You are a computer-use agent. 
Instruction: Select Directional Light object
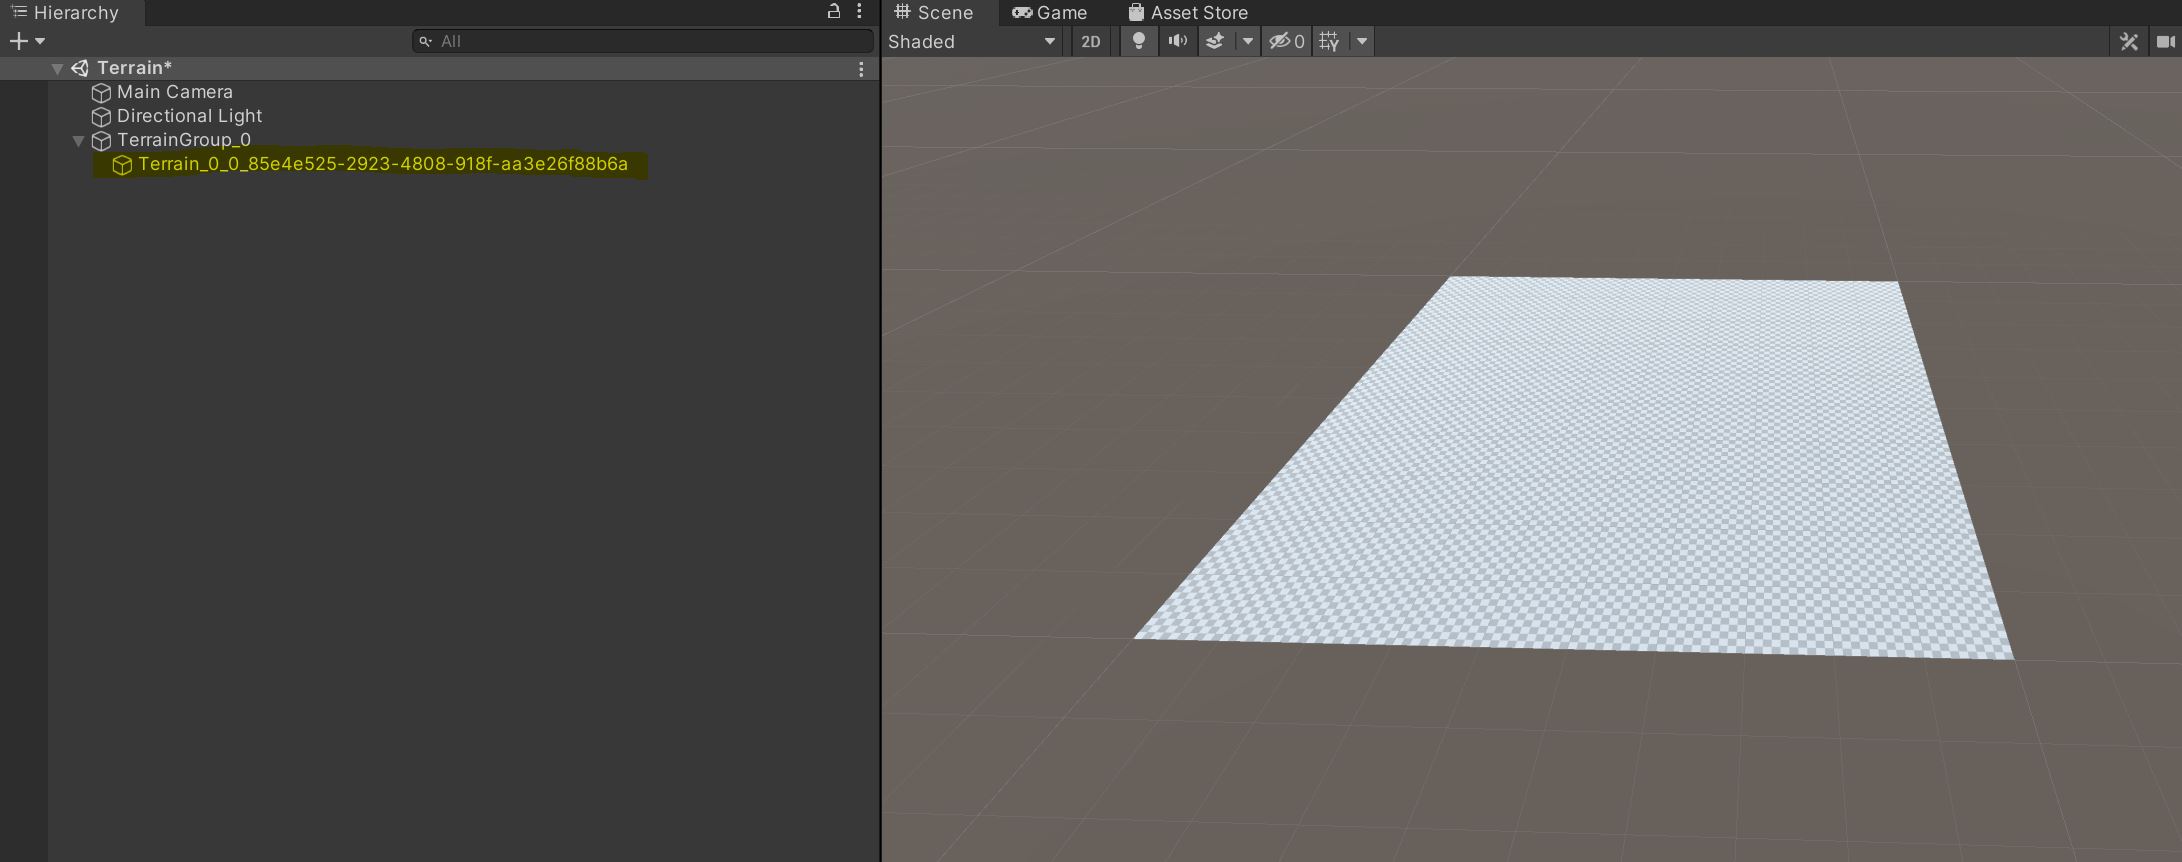(189, 116)
